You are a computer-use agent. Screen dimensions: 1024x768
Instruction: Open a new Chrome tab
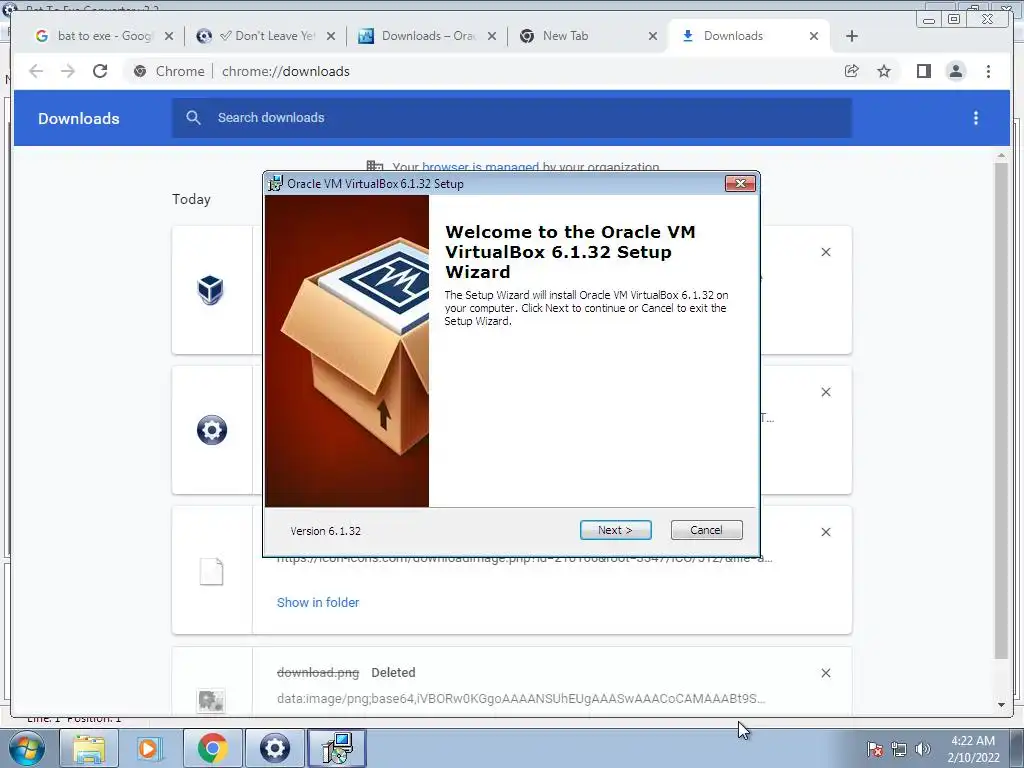pyautogui.click(x=852, y=36)
